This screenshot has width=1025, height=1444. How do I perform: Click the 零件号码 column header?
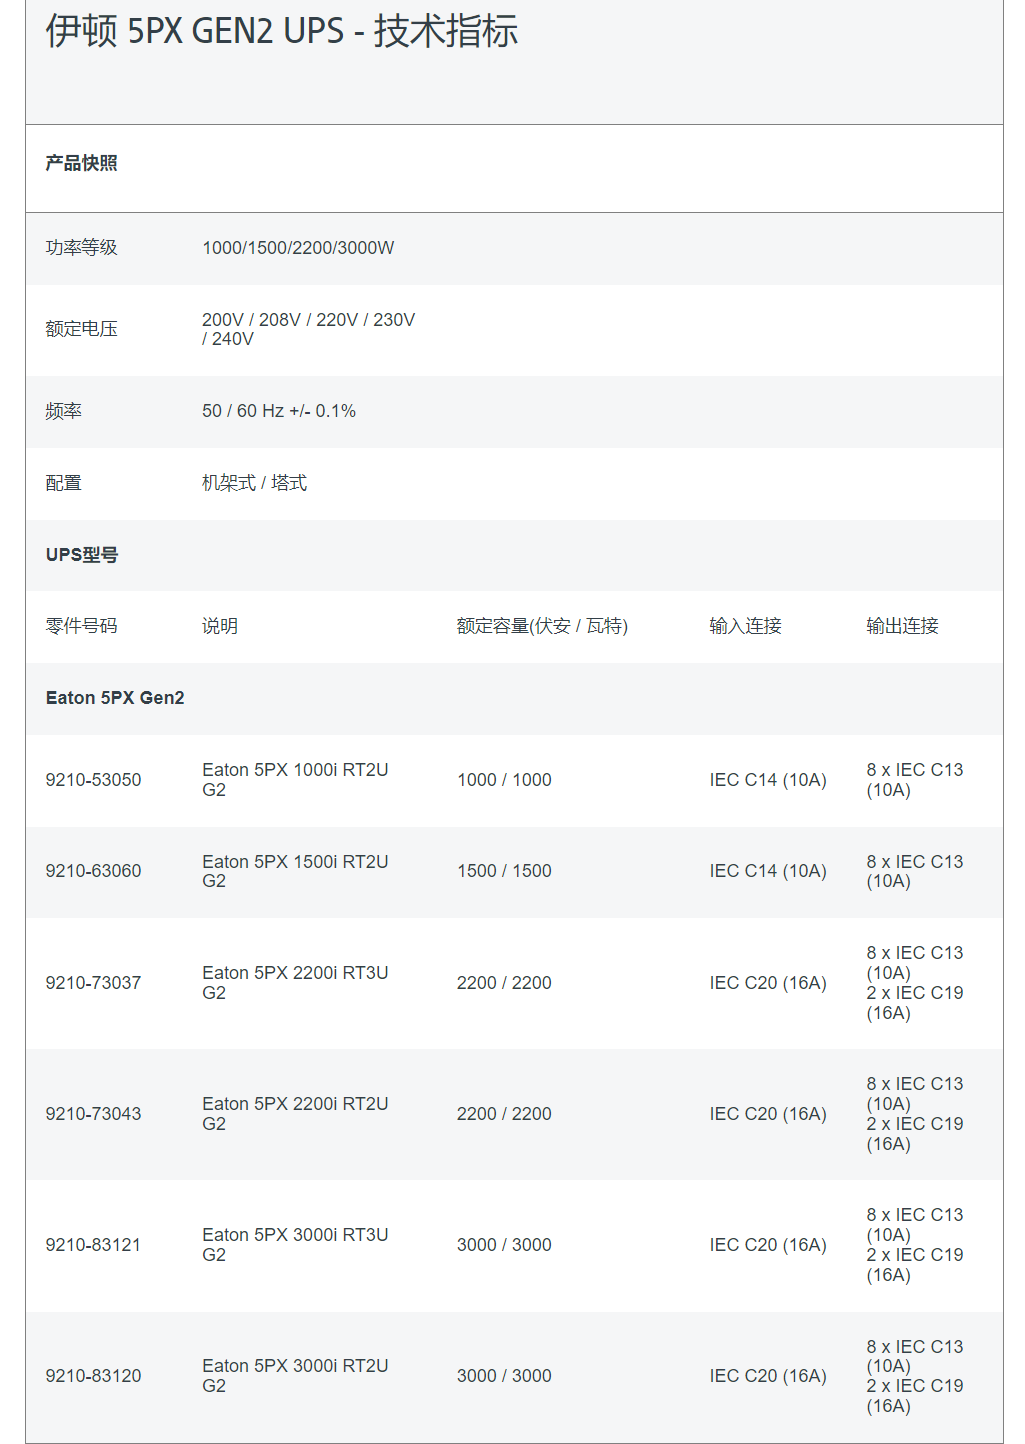point(81,626)
